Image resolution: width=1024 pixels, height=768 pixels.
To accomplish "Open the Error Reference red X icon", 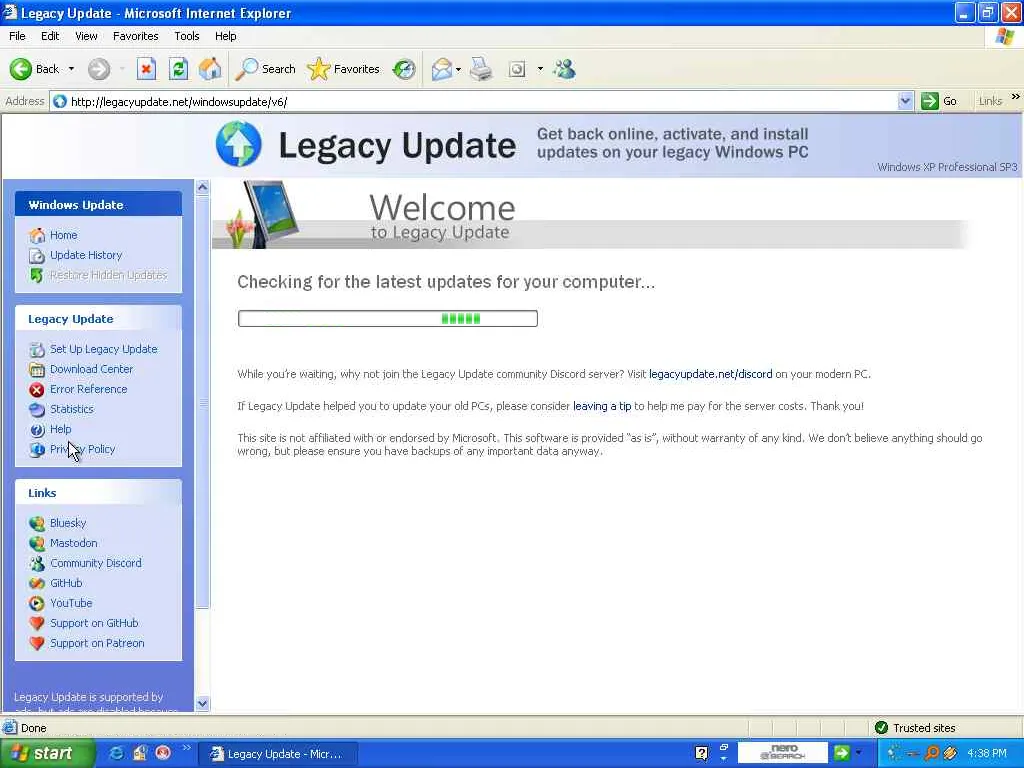I will [x=37, y=390].
